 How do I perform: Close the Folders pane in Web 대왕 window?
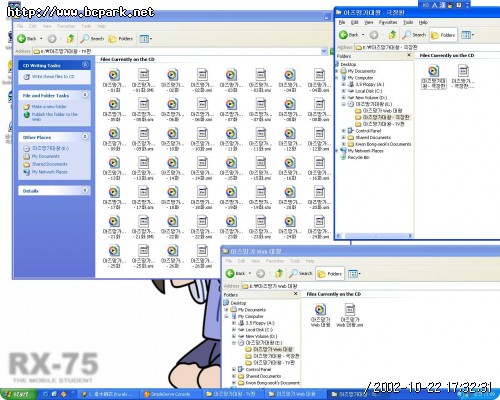point(295,294)
